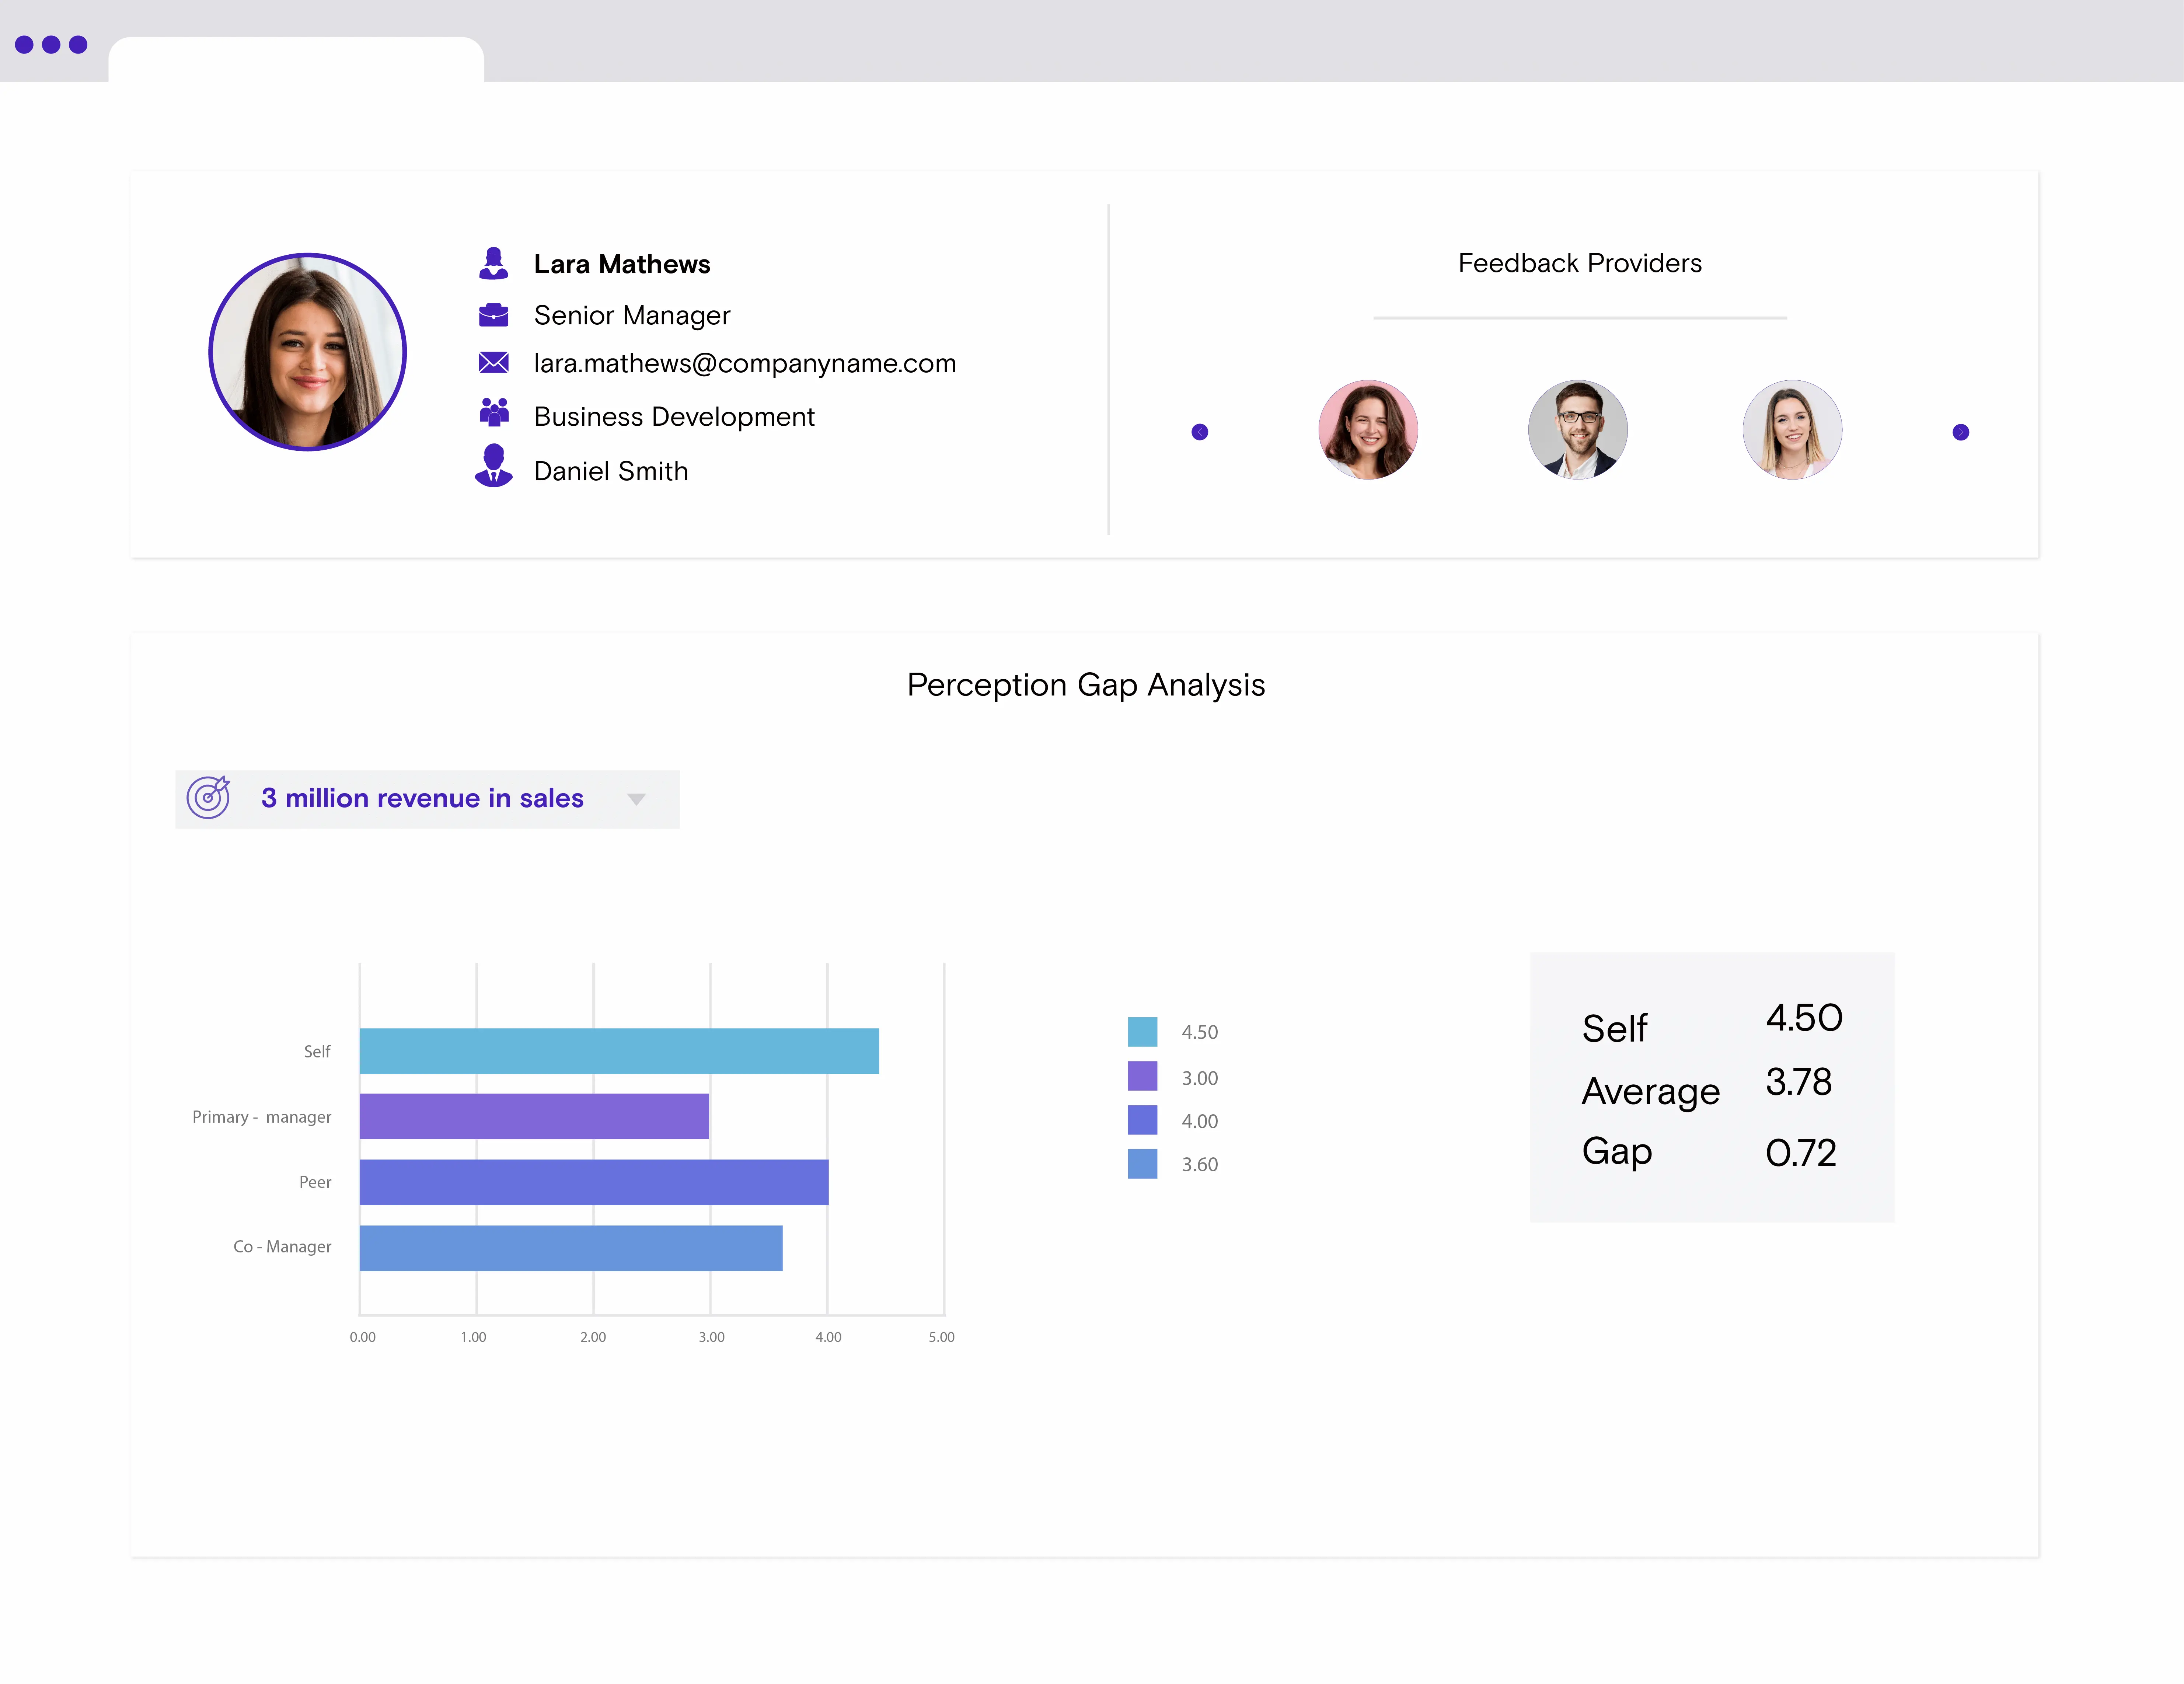
Task: Click the Lara Mathews name text
Action: point(622,264)
